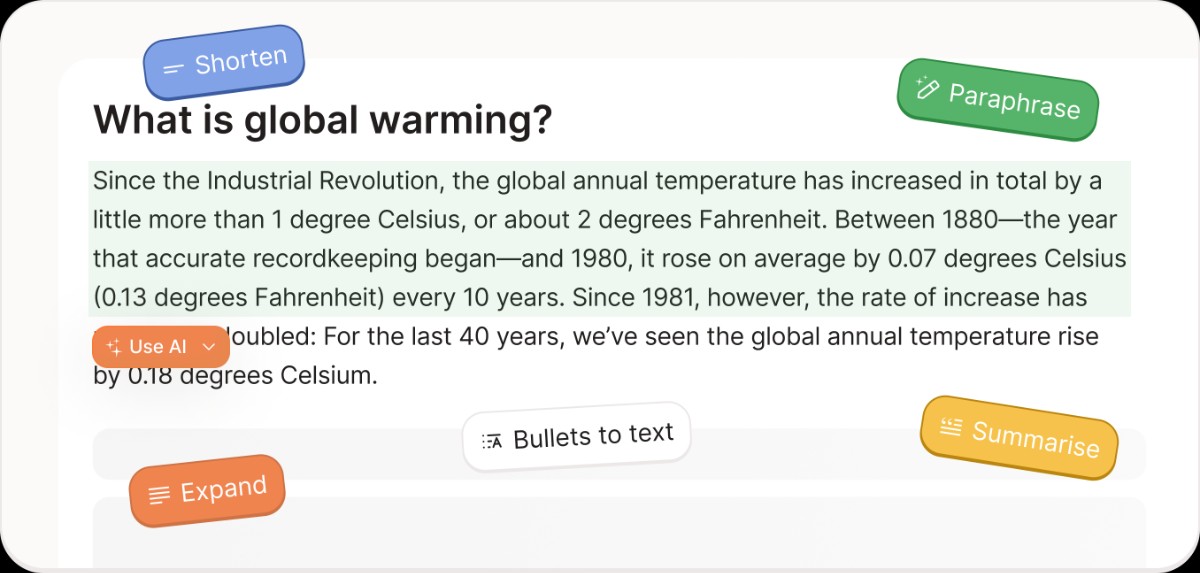Click the Paraphrase magic pen icon
This screenshot has width=1200, height=573.
pos(927,88)
